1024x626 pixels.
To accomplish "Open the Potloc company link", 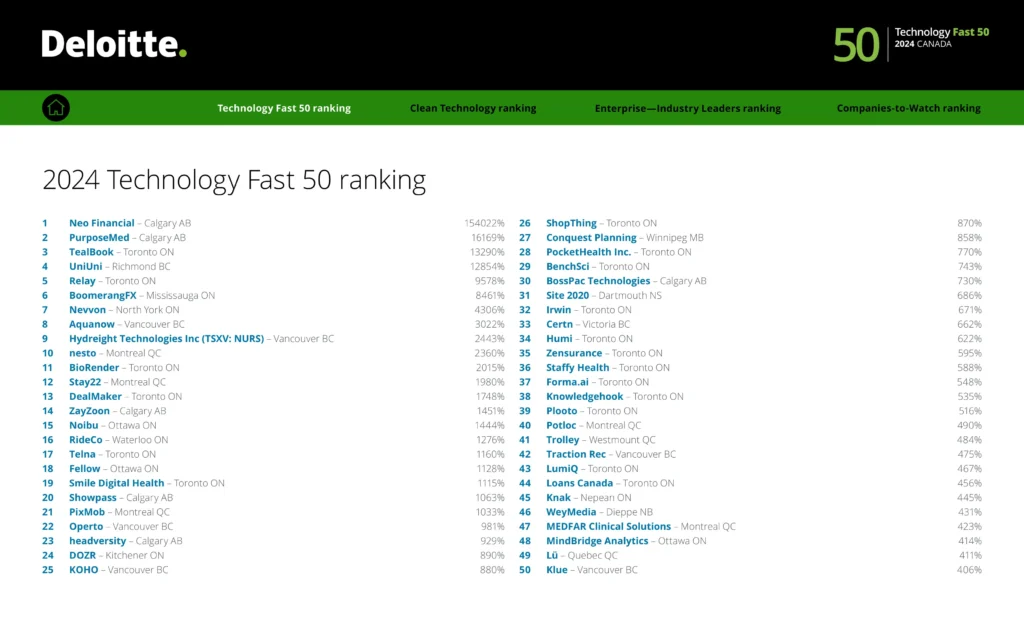I will pyautogui.click(x=561, y=425).
